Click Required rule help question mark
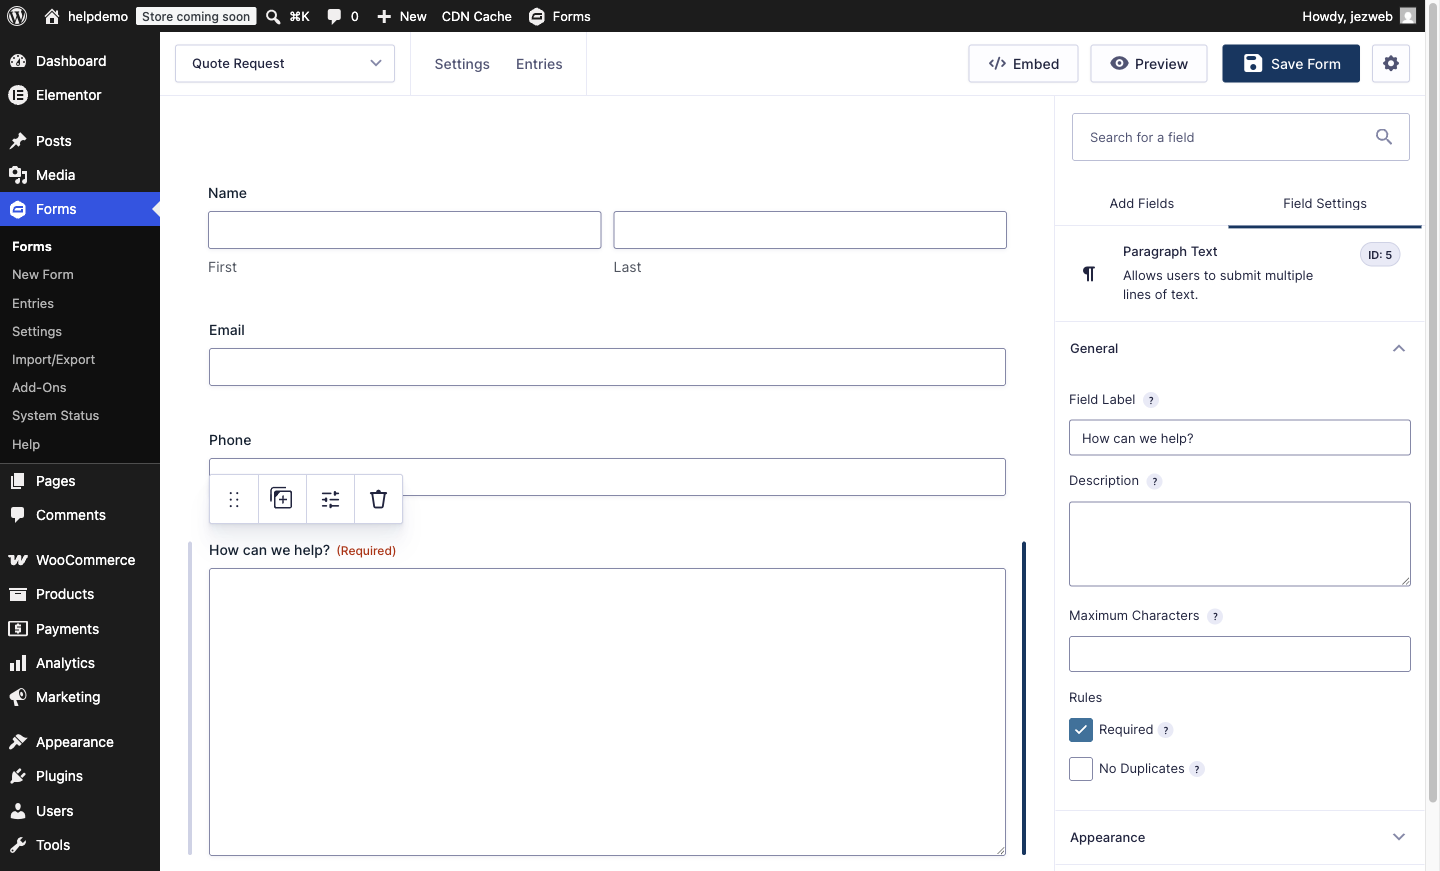 point(1166,730)
